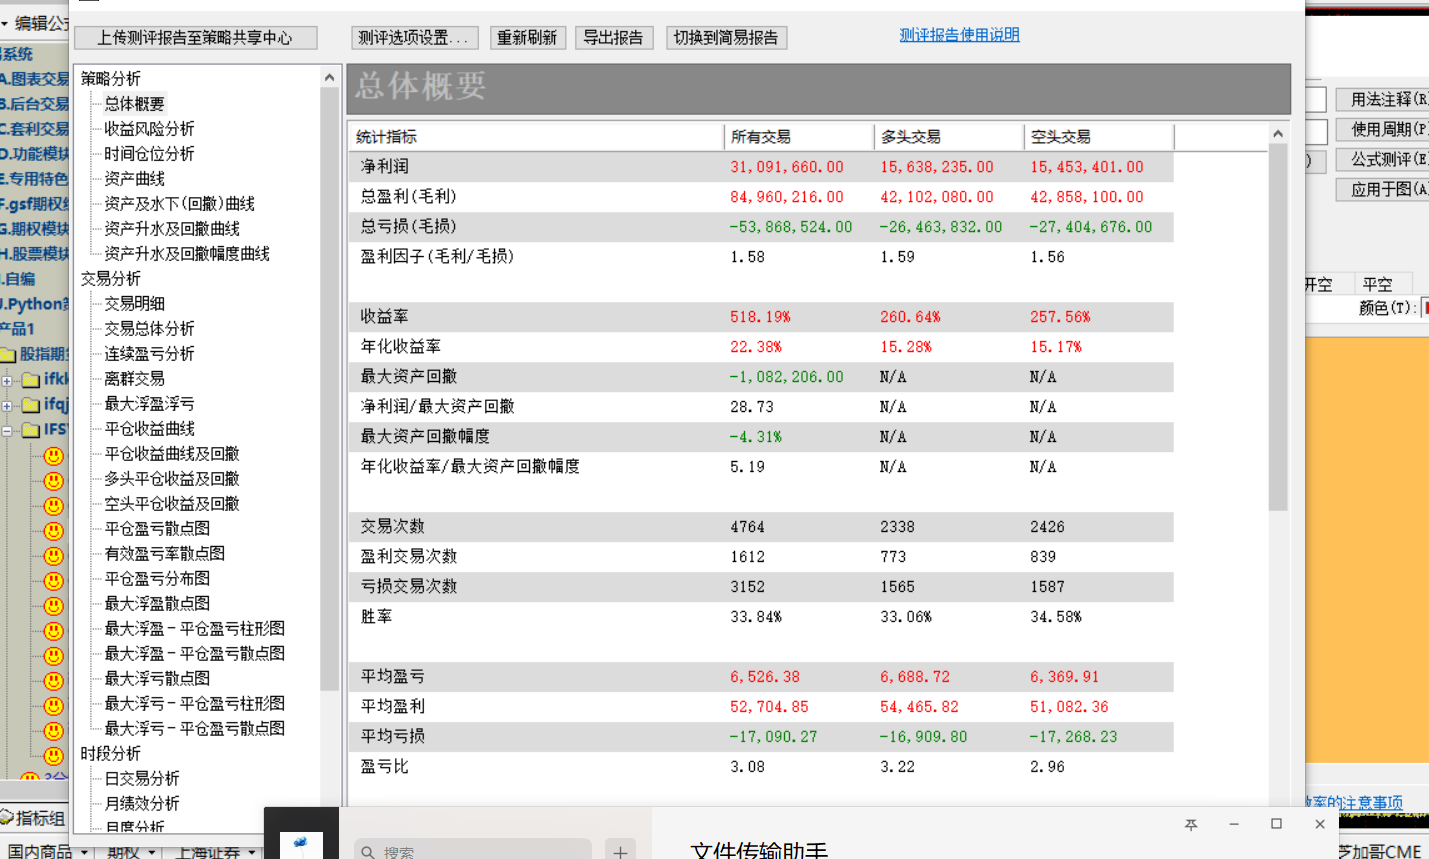The height and width of the screenshot is (859, 1429).
Task: Click the blue flower avatar thumbnail
Action: pyautogui.click(x=301, y=845)
